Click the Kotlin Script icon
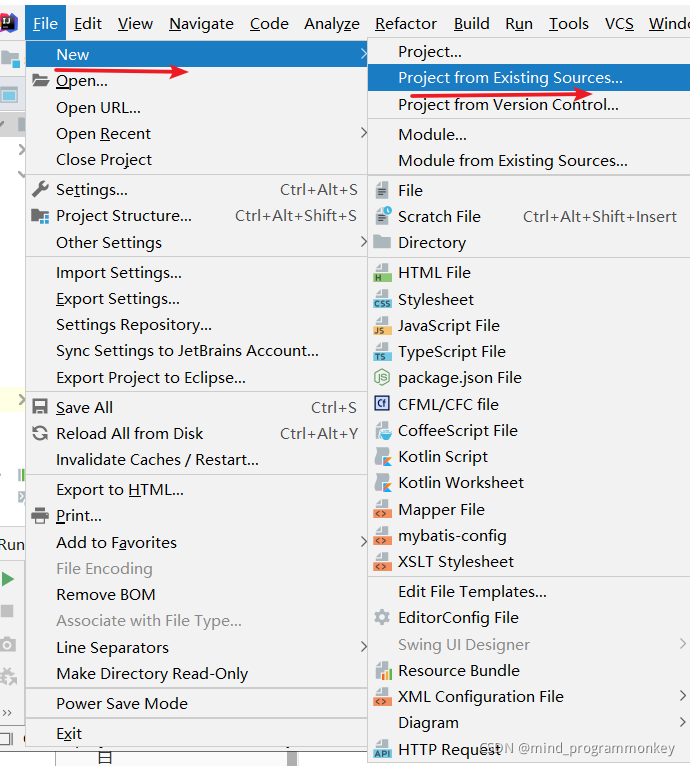 click(x=383, y=456)
